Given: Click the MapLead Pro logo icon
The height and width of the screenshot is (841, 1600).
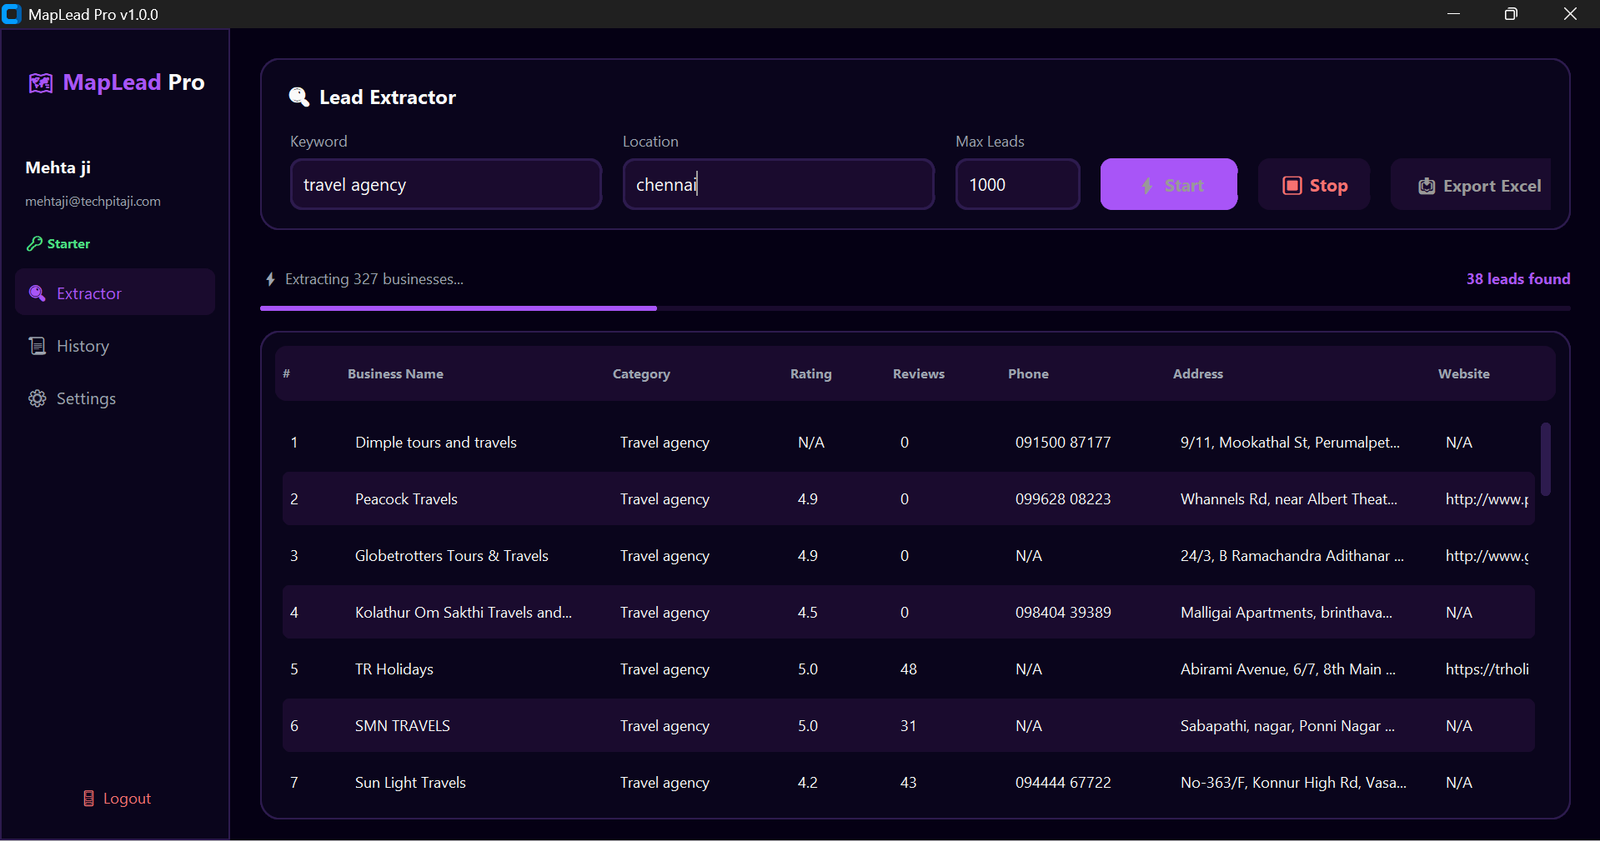Looking at the screenshot, I should click(40, 83).
